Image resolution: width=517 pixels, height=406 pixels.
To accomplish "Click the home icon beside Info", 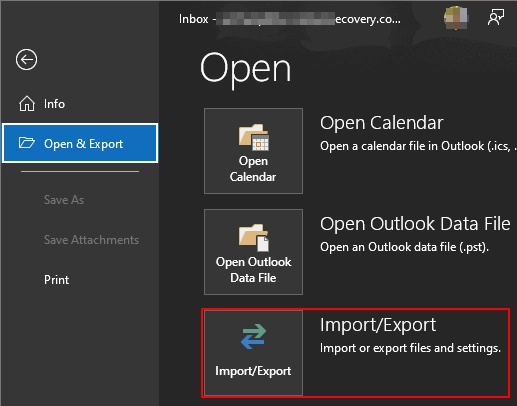I will click(27, 103).
